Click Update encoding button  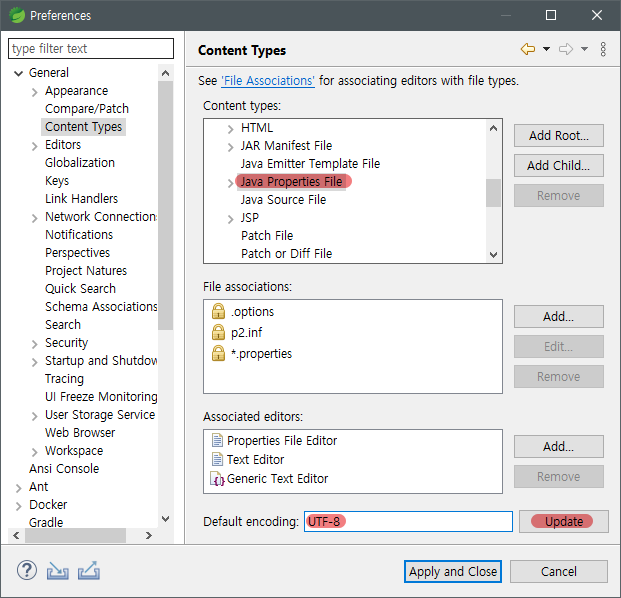pos(564,521)
